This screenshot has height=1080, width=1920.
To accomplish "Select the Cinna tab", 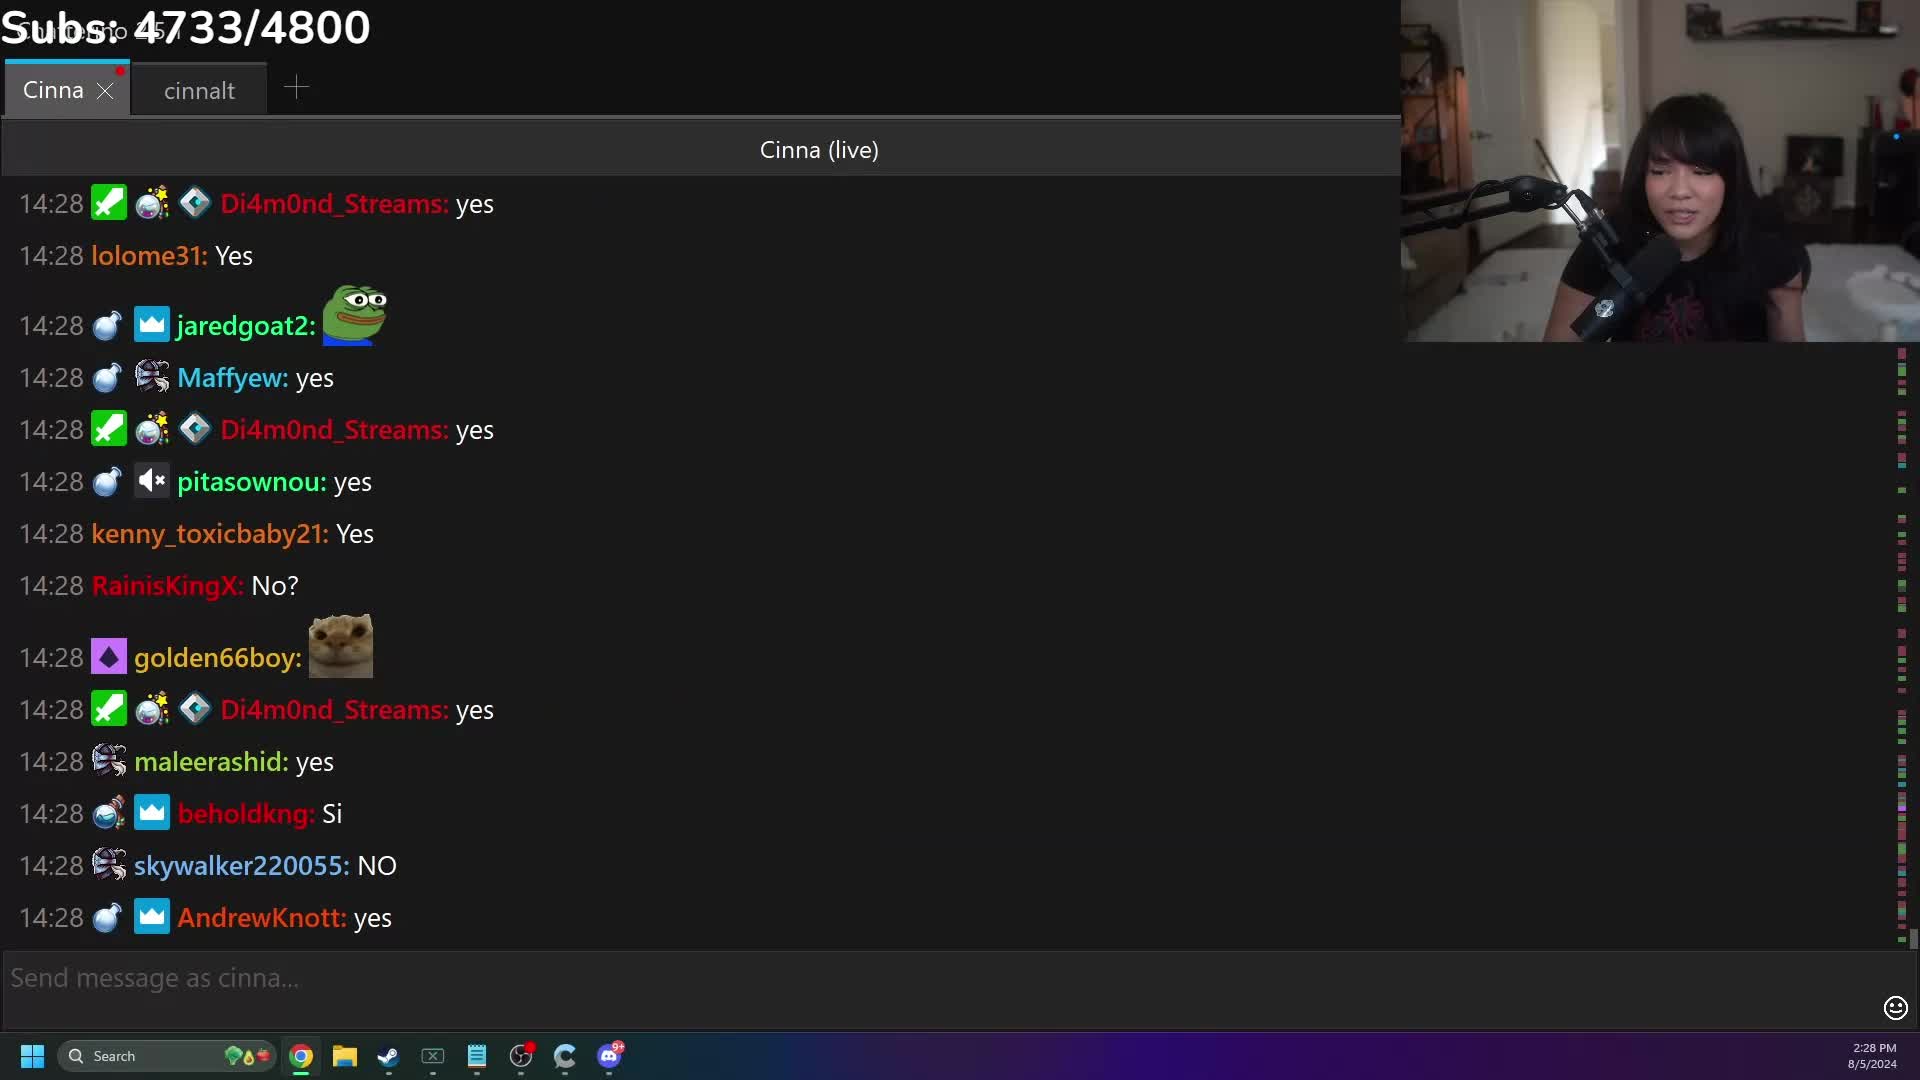I will pyautogui.click(x=55, y=89).
